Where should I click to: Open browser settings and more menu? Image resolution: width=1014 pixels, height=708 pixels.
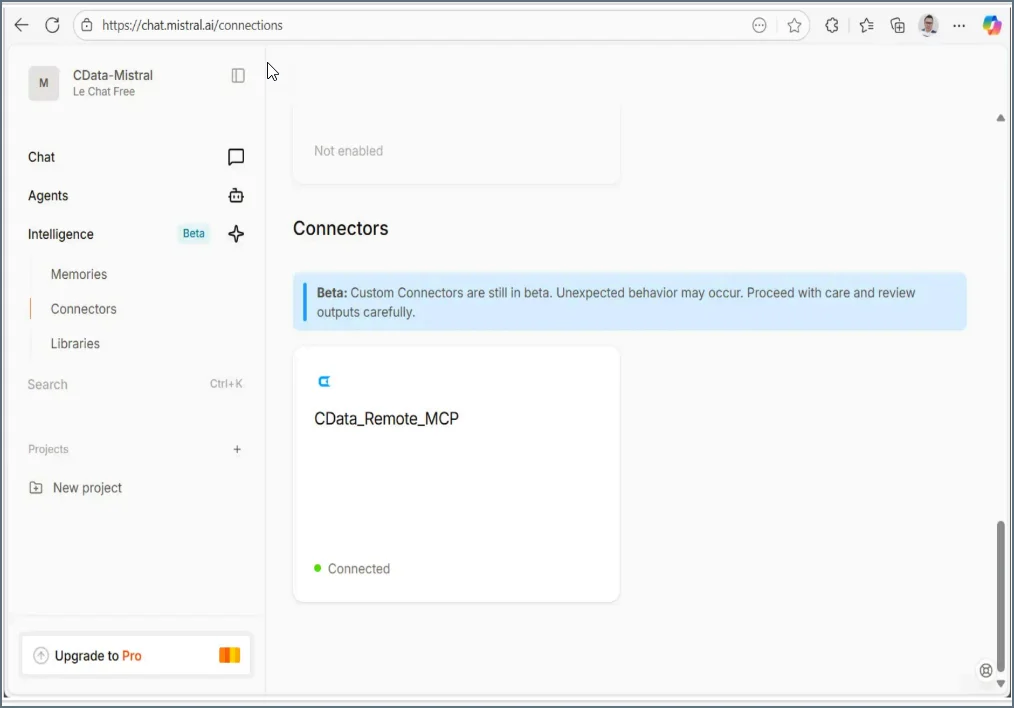(x=959, y=25)
